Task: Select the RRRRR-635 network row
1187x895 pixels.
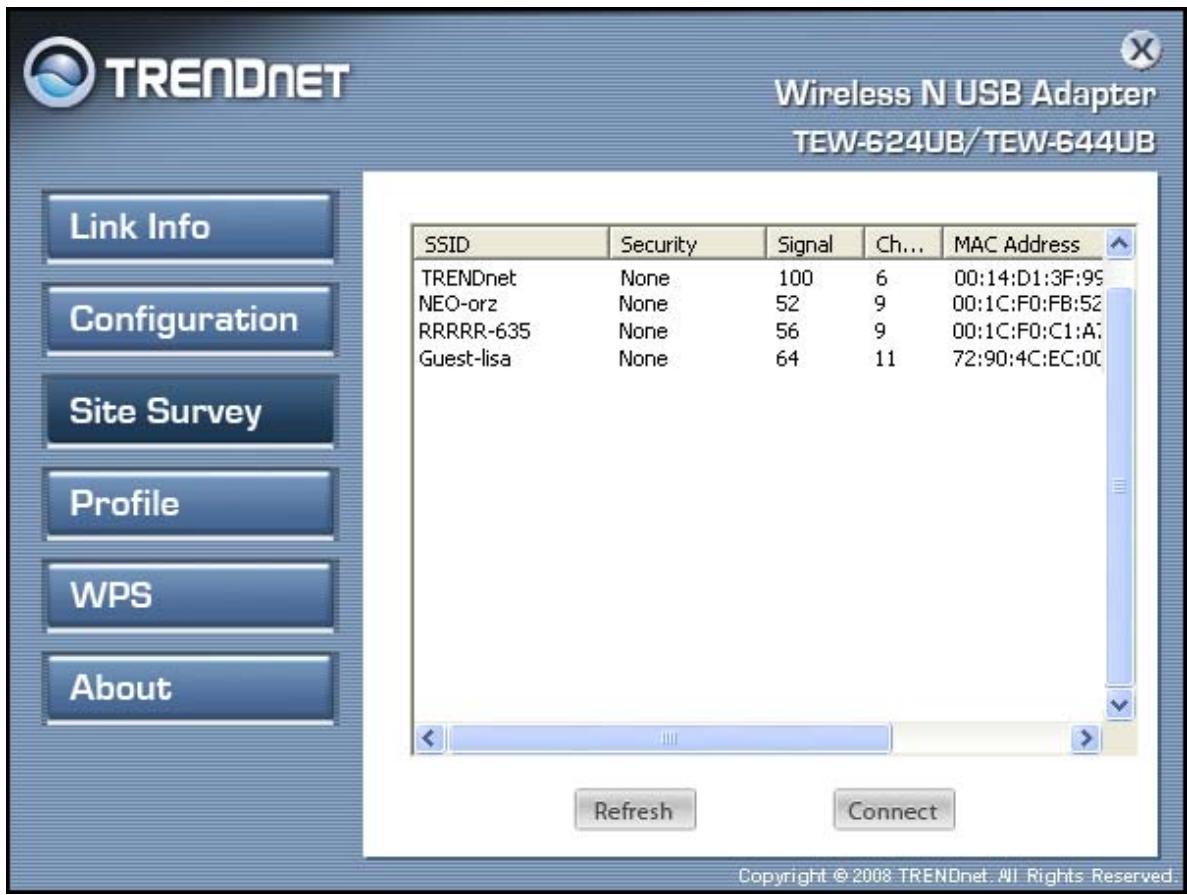Action: tap(759, 332)
